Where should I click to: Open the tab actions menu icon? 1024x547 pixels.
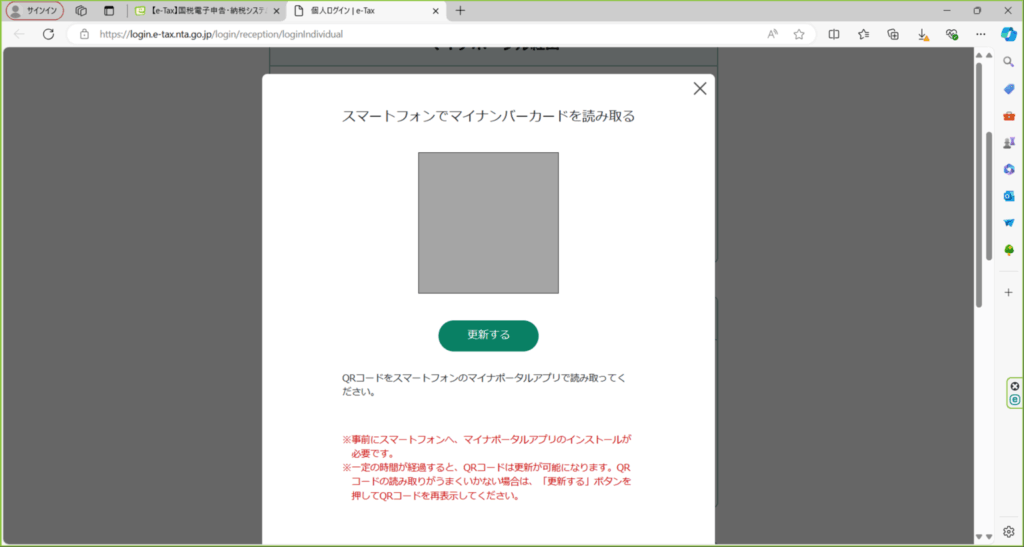(x=109, y=10)
